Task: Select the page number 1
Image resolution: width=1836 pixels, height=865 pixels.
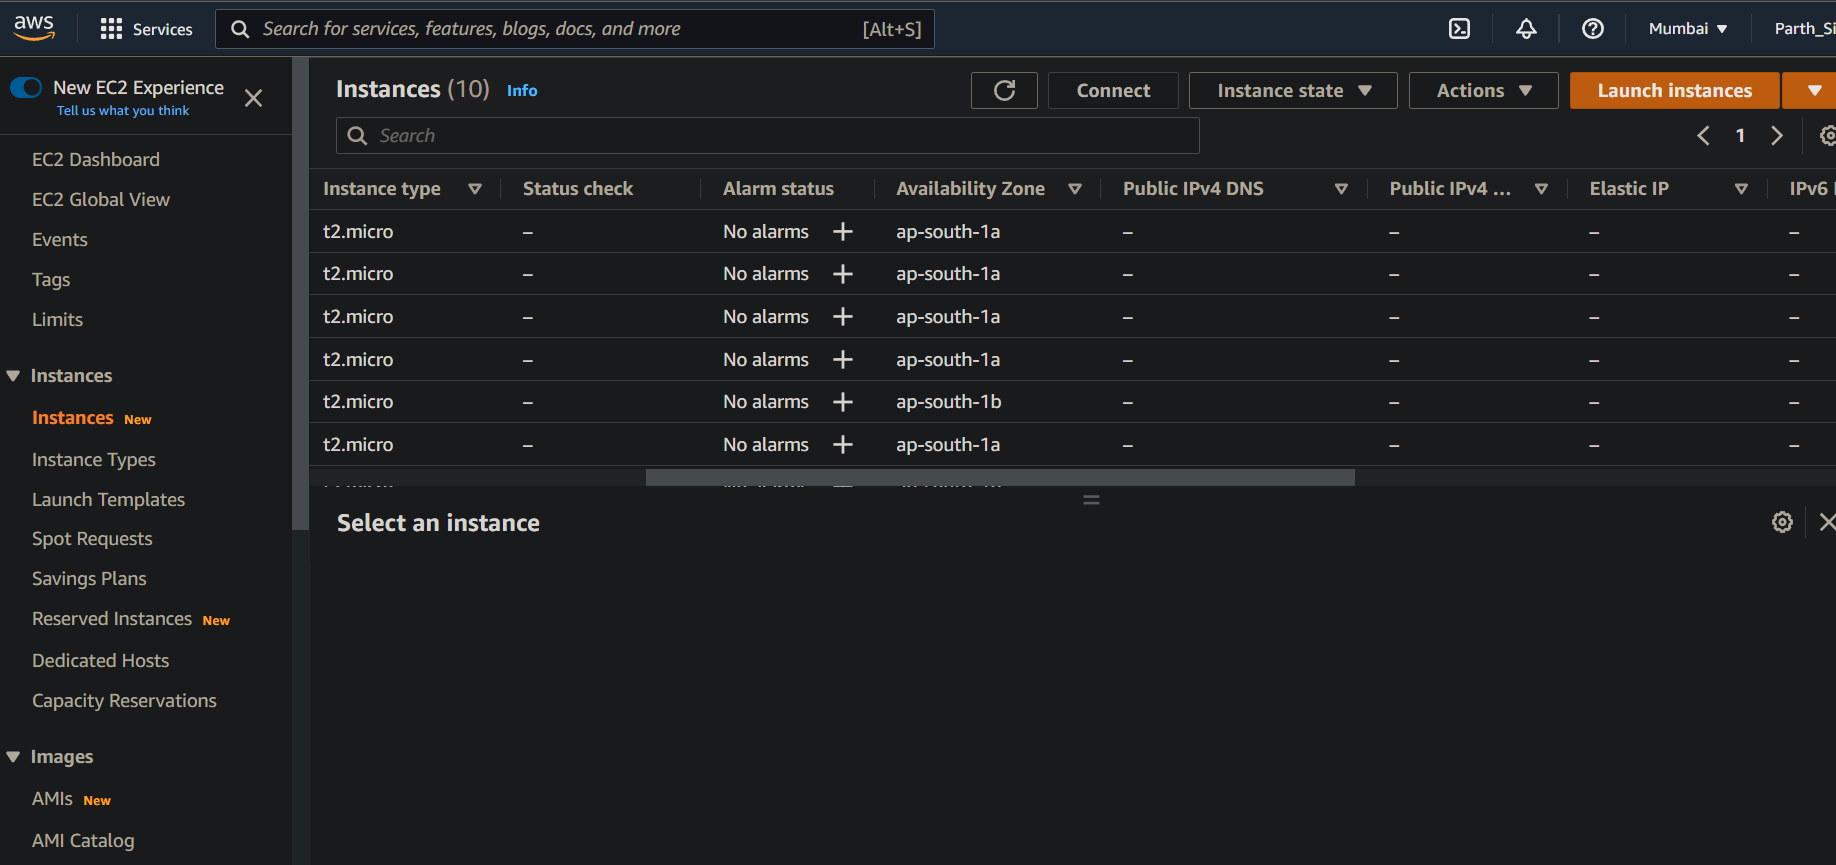Action: (1740, 136)
